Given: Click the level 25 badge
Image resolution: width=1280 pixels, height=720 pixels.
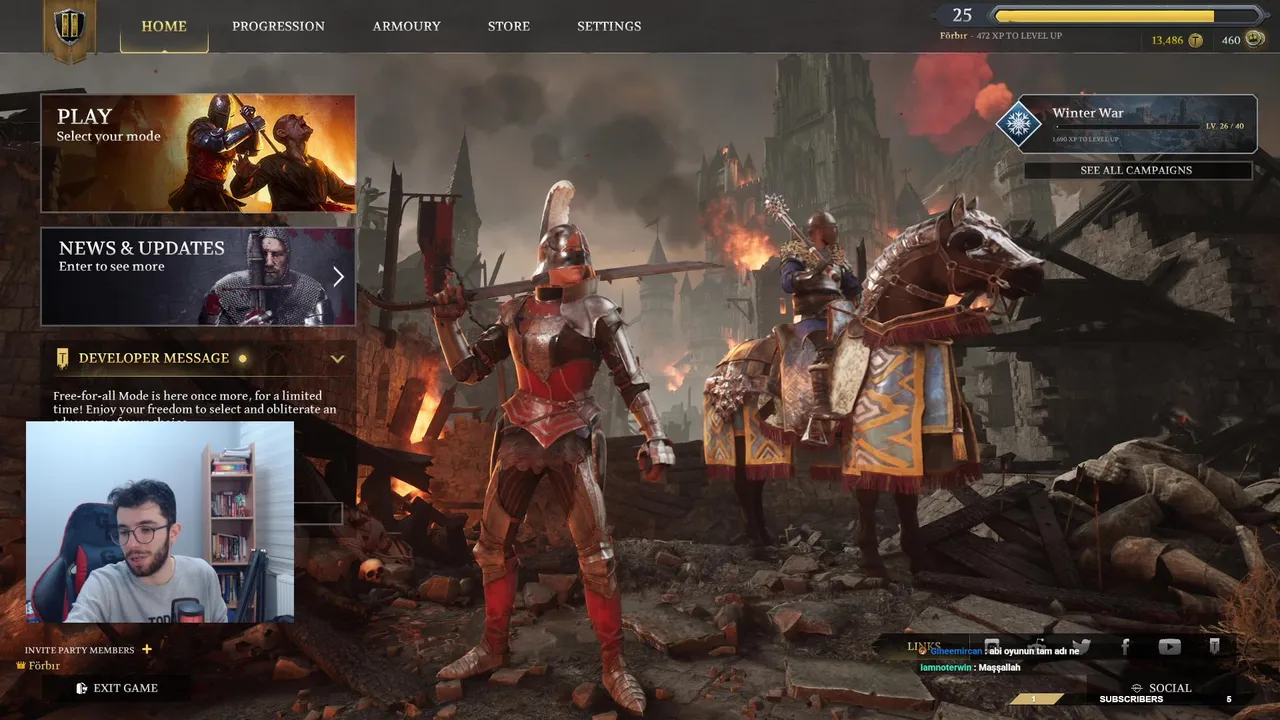Looking at the screenshot, I should tap(962, 15).
